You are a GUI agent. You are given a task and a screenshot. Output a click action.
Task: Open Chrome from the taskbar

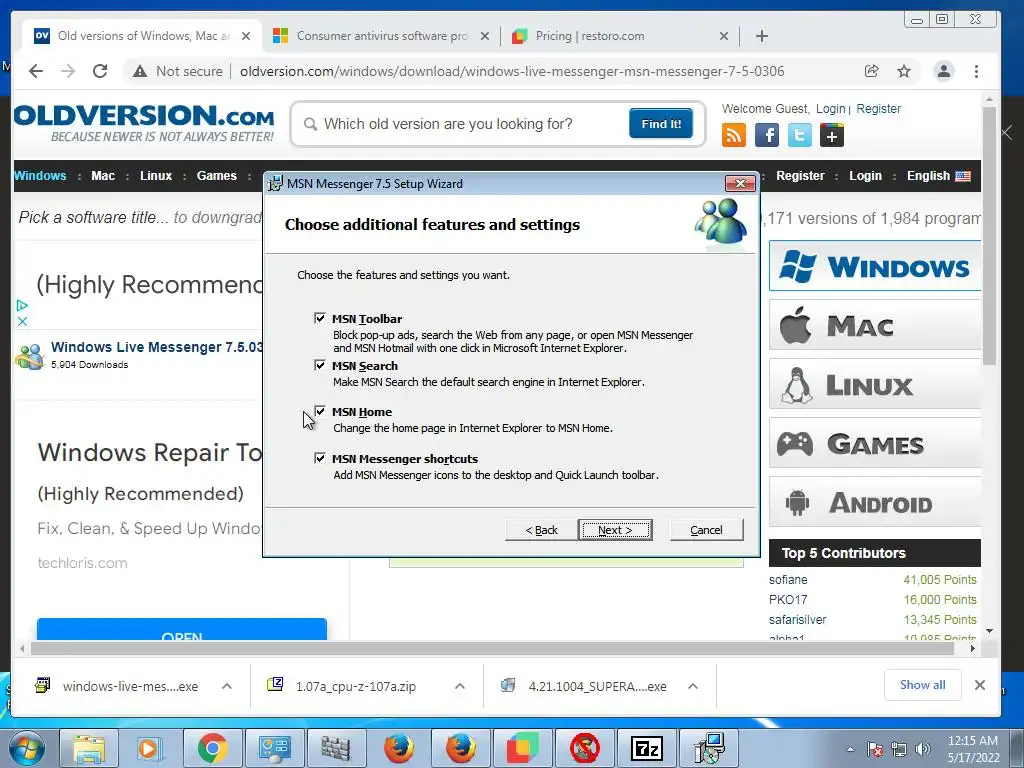[x=212, y=748]
